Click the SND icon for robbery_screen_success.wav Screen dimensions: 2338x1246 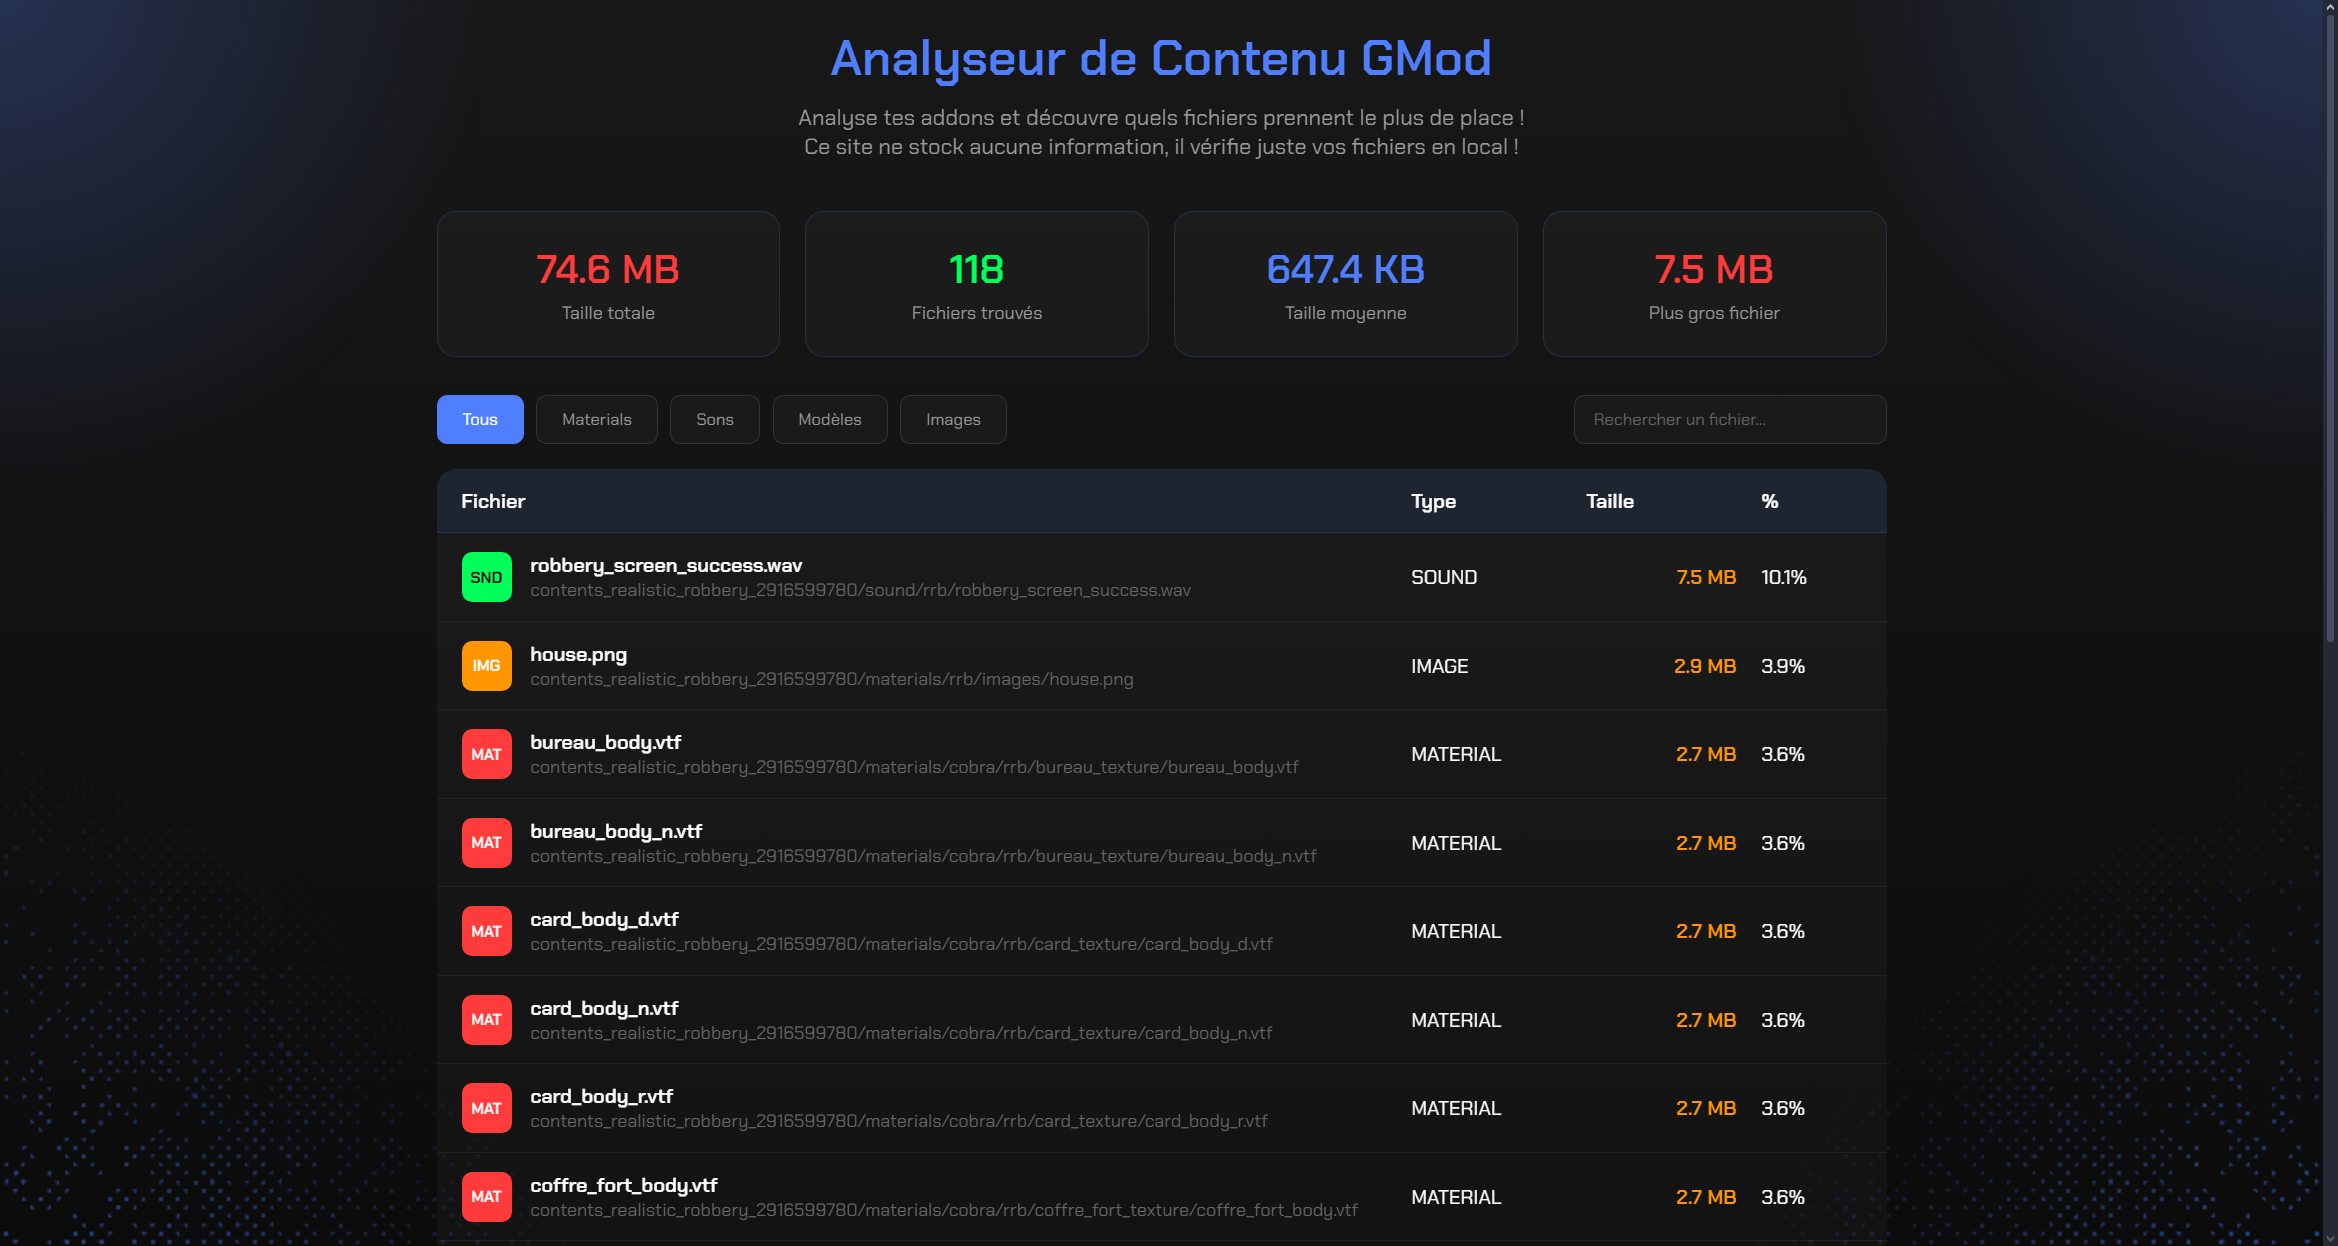486,577
